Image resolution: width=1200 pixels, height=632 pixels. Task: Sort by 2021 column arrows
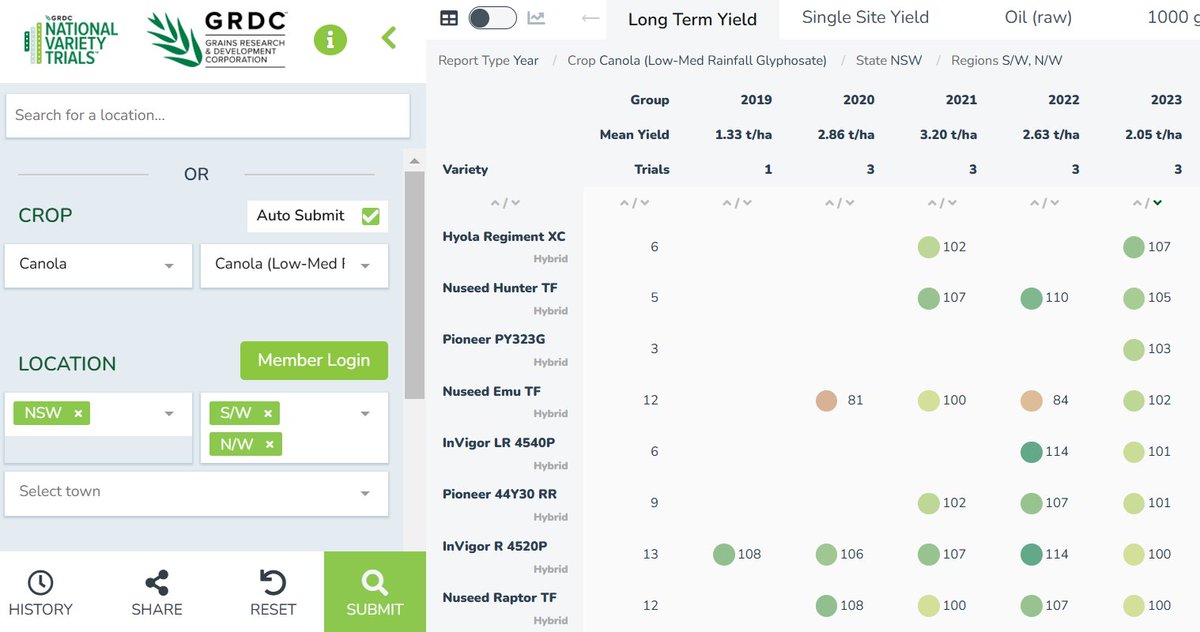(x=942, y=203)
